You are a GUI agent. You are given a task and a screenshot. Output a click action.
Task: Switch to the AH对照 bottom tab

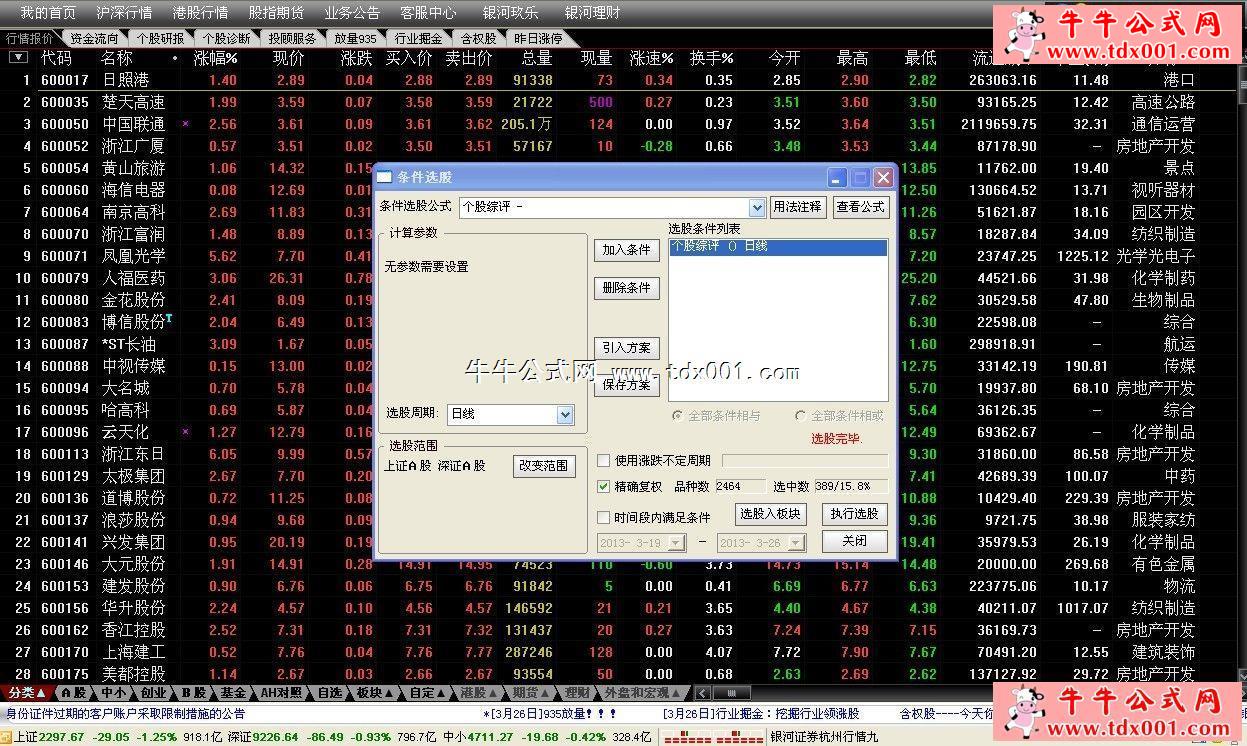coord(281,692)
